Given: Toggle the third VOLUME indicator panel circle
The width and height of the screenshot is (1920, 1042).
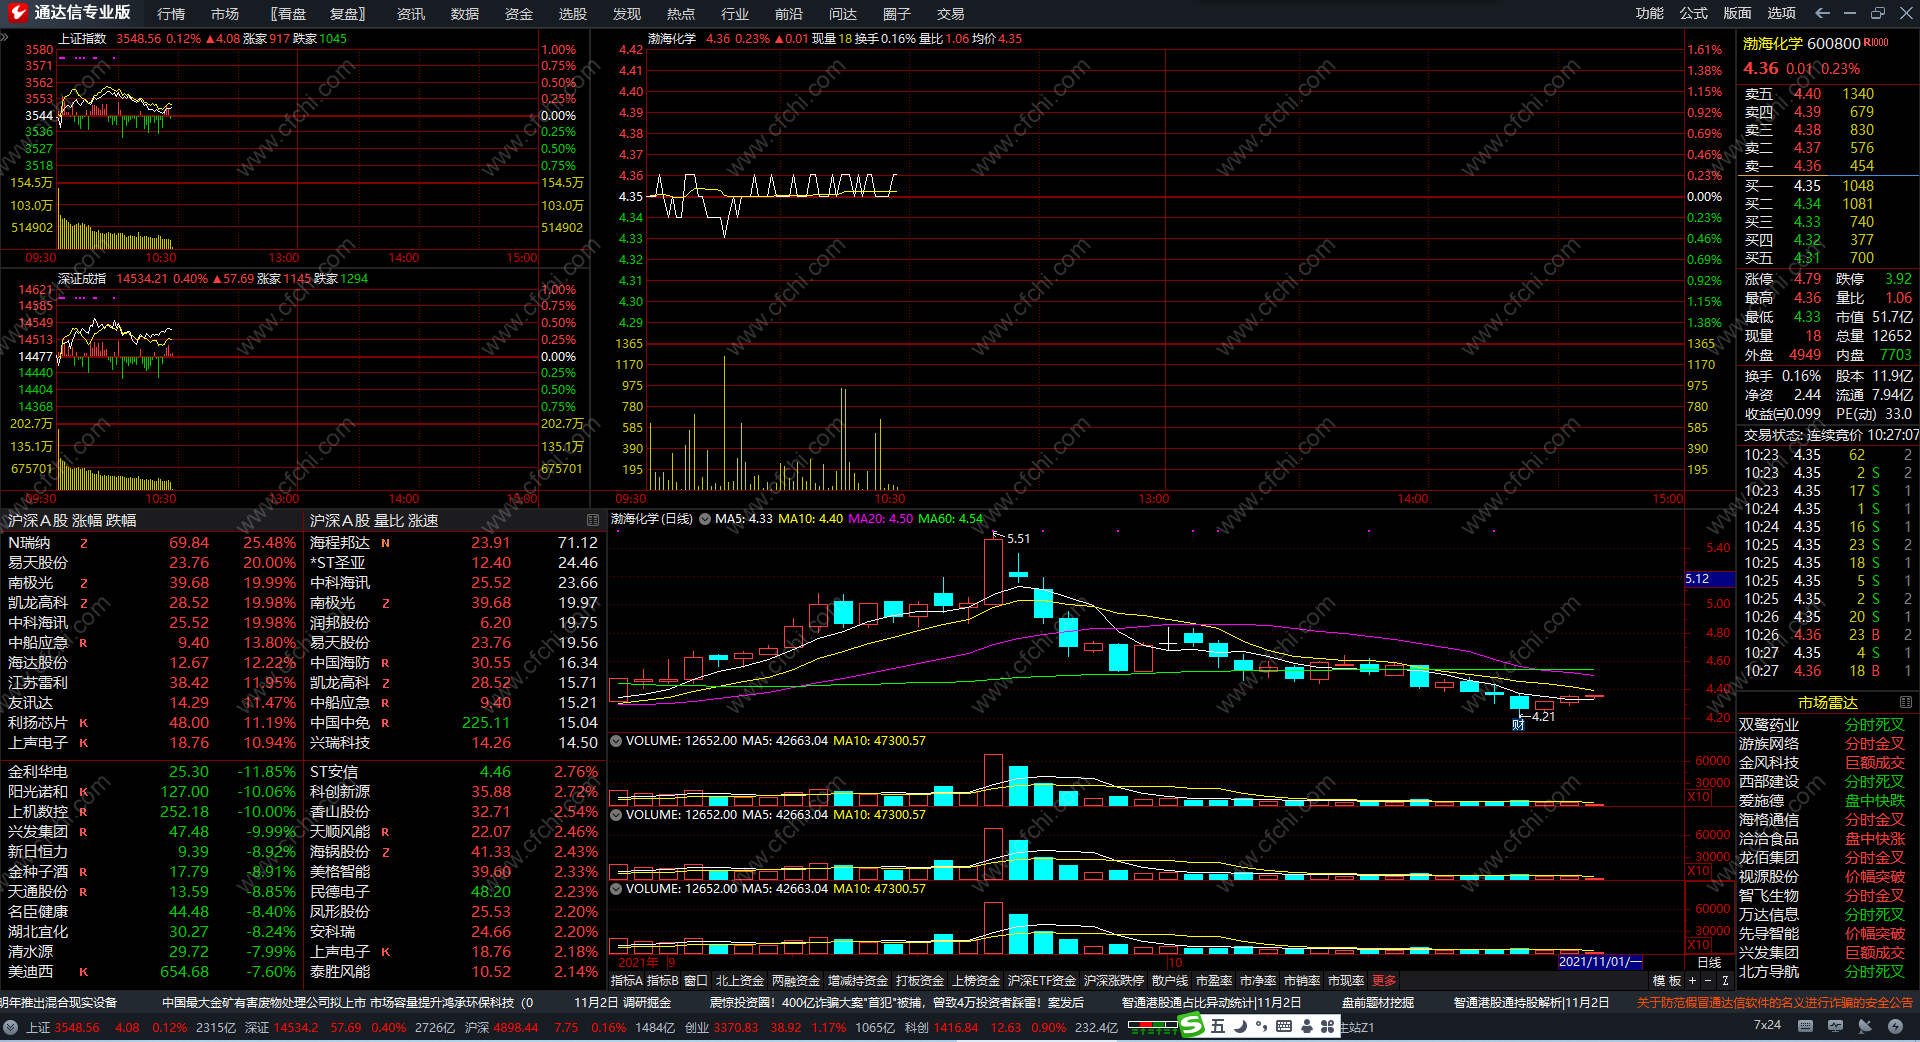Looking at the screenshot, I should (x=617, y=888).
